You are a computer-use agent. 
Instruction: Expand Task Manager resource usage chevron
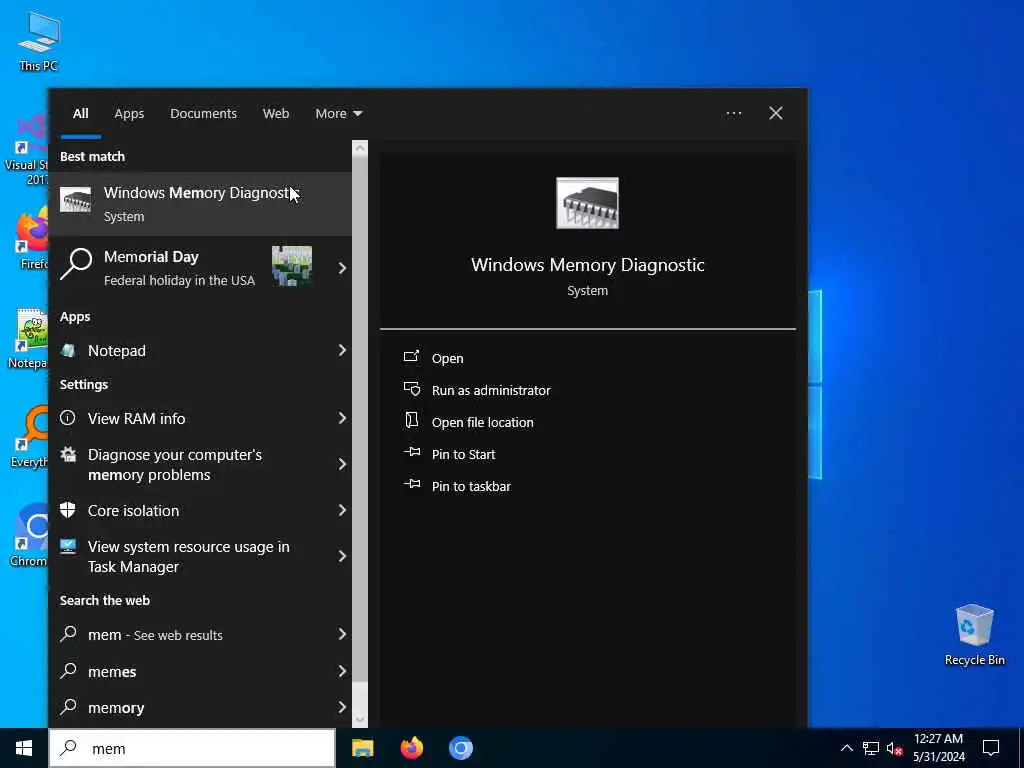[x=342, y=556]
